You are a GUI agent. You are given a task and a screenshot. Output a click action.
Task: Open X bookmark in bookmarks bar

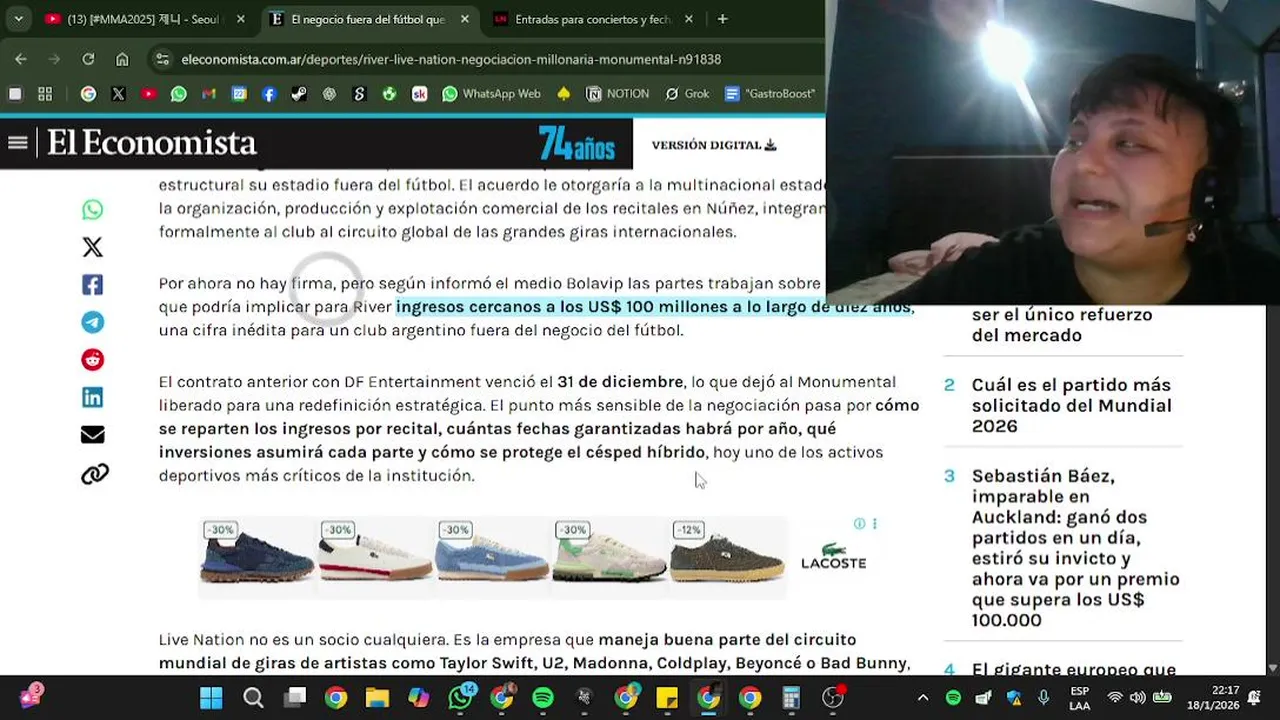[x=118, y=94]
